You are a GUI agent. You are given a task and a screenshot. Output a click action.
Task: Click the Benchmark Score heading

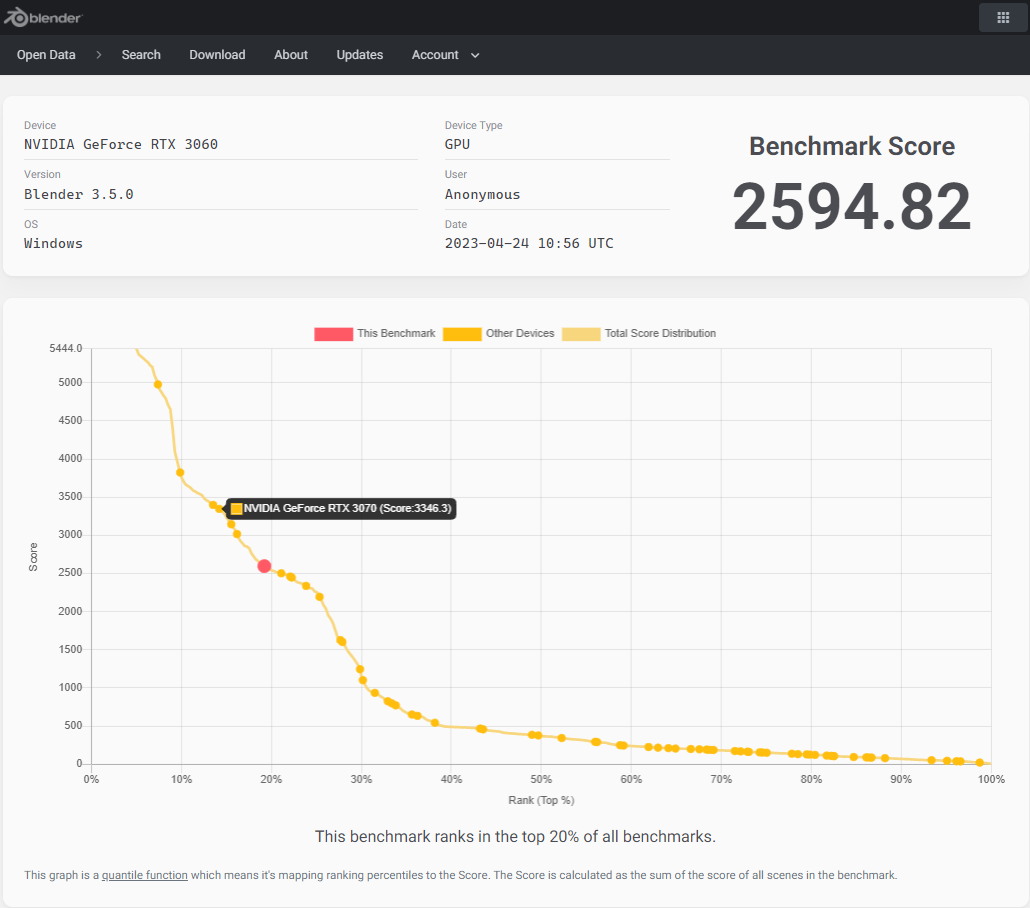coord(852,147)
